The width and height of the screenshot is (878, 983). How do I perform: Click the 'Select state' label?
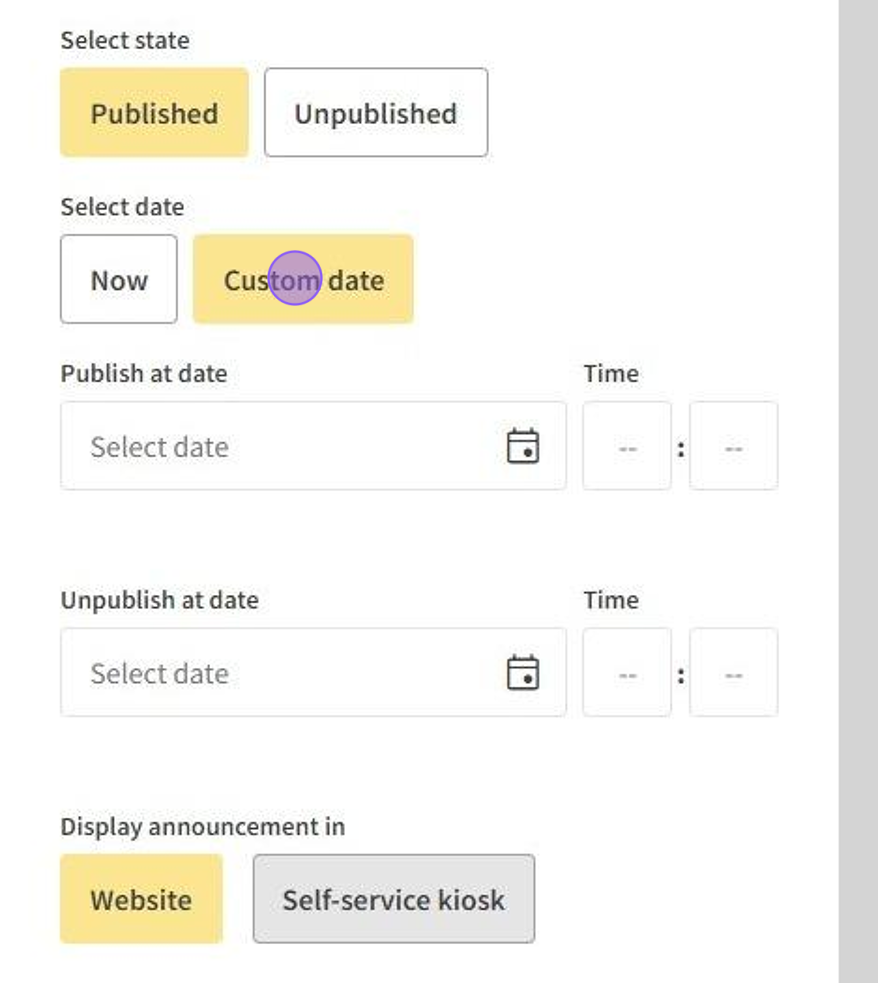(124, 40)
